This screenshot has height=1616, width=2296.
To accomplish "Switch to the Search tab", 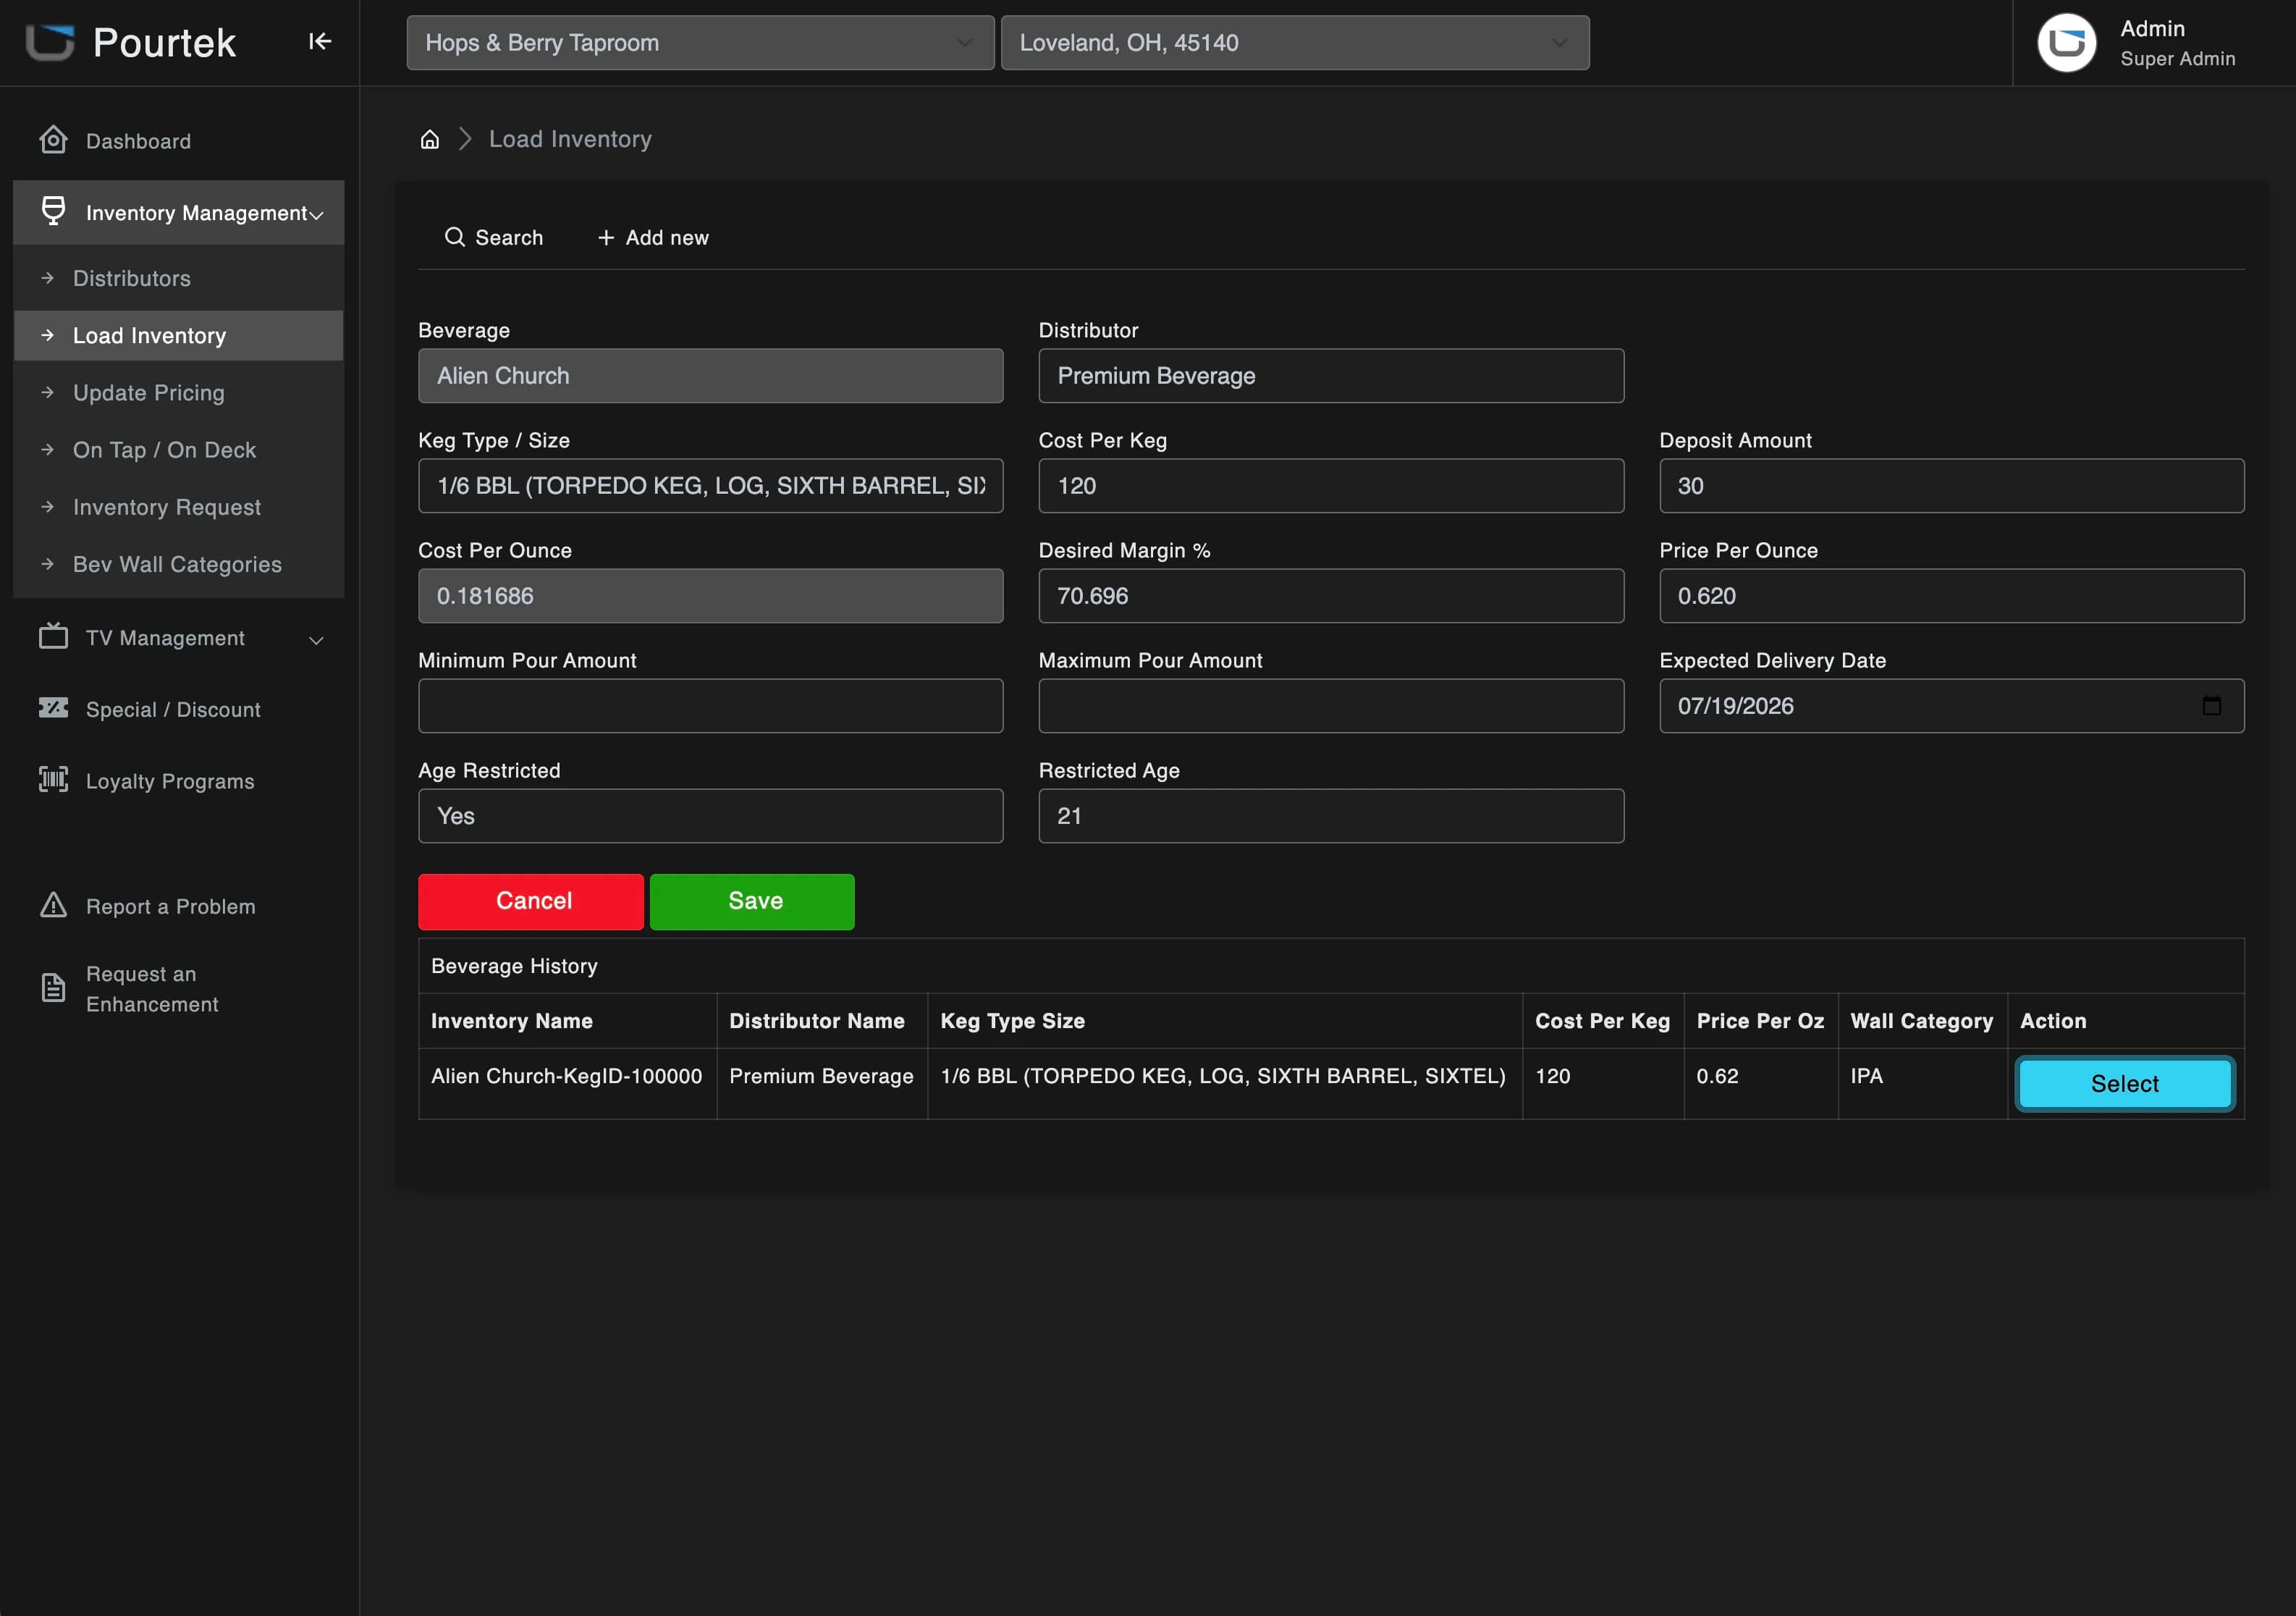I will pyautogui.click(x=494, y=237).
